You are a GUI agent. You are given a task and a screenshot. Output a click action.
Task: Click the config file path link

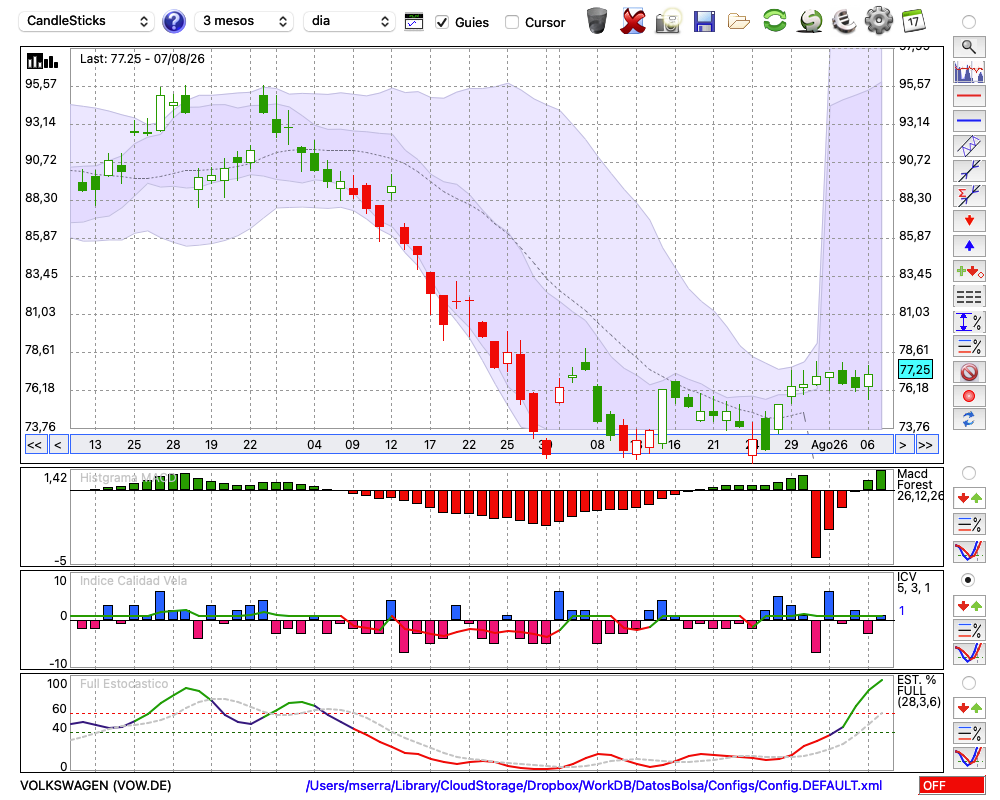click(x=594, y=785)
